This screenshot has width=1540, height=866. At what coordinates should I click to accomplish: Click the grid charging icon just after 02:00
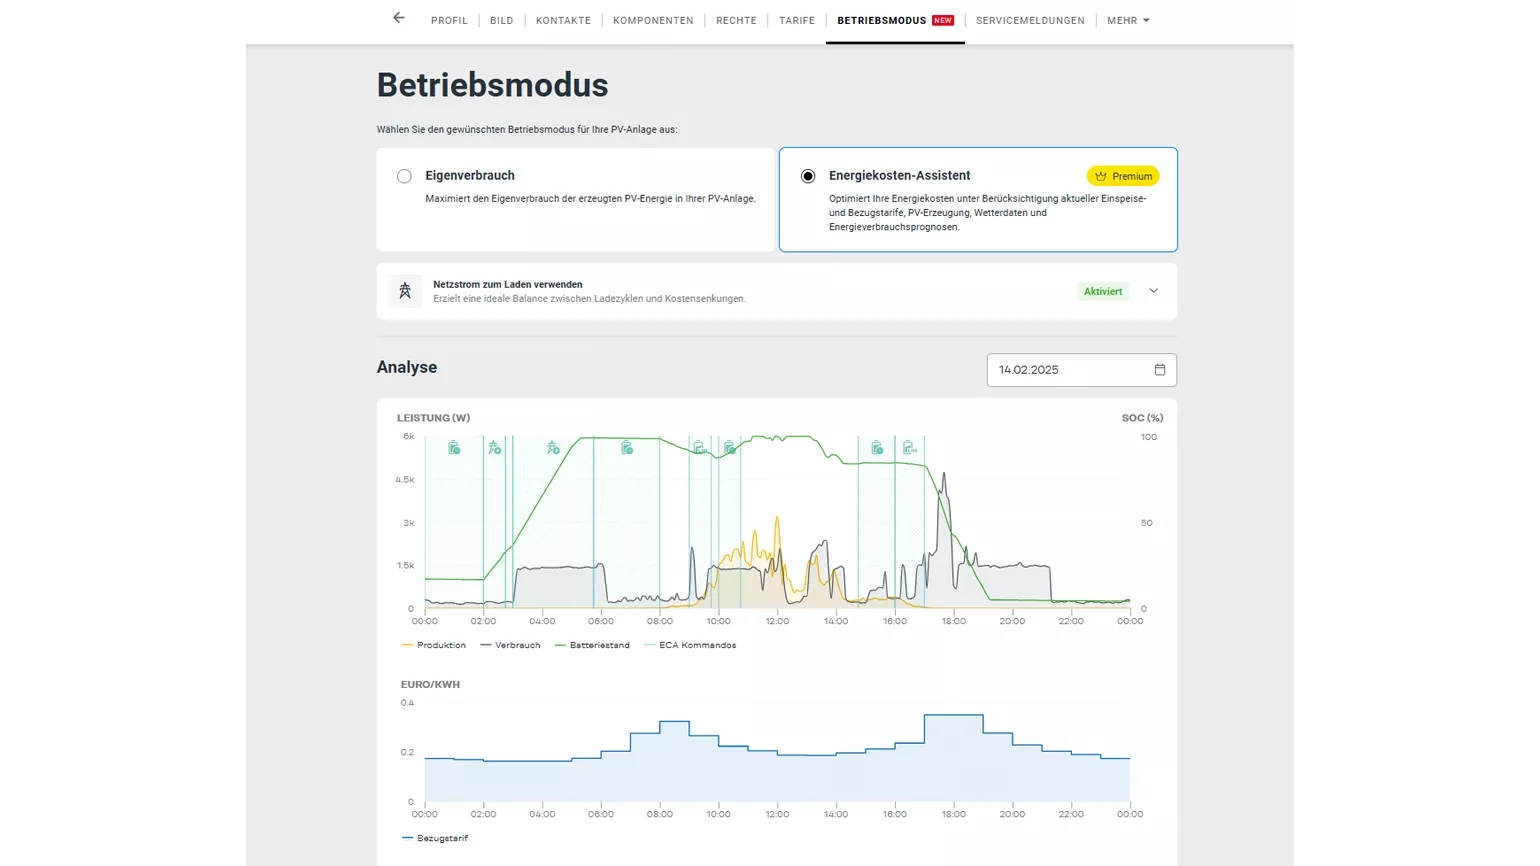tap(495, 448)
